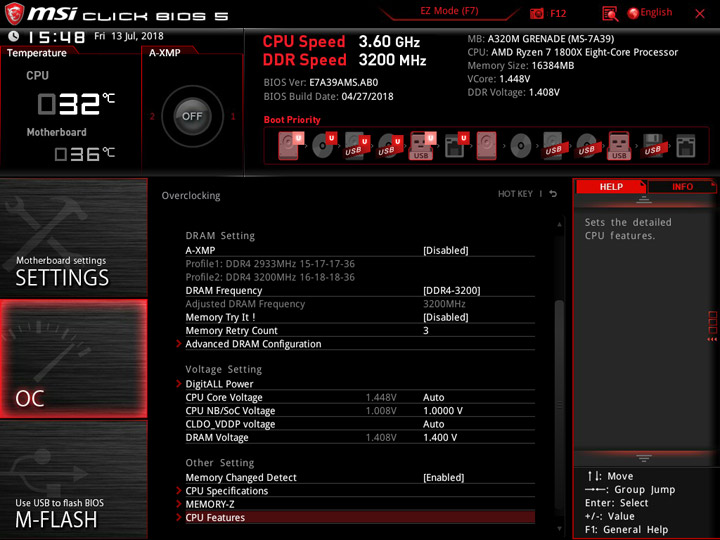Click the HOT KEY button
Image resolution: width=720 pixels, height=540 pixels.
tap(515, 194)
